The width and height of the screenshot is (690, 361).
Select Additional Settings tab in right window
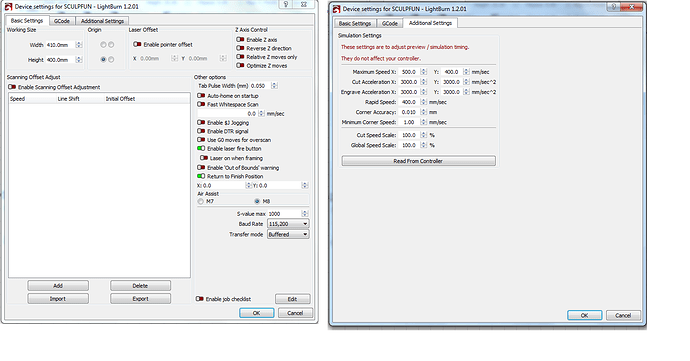(x=430, y=23)
